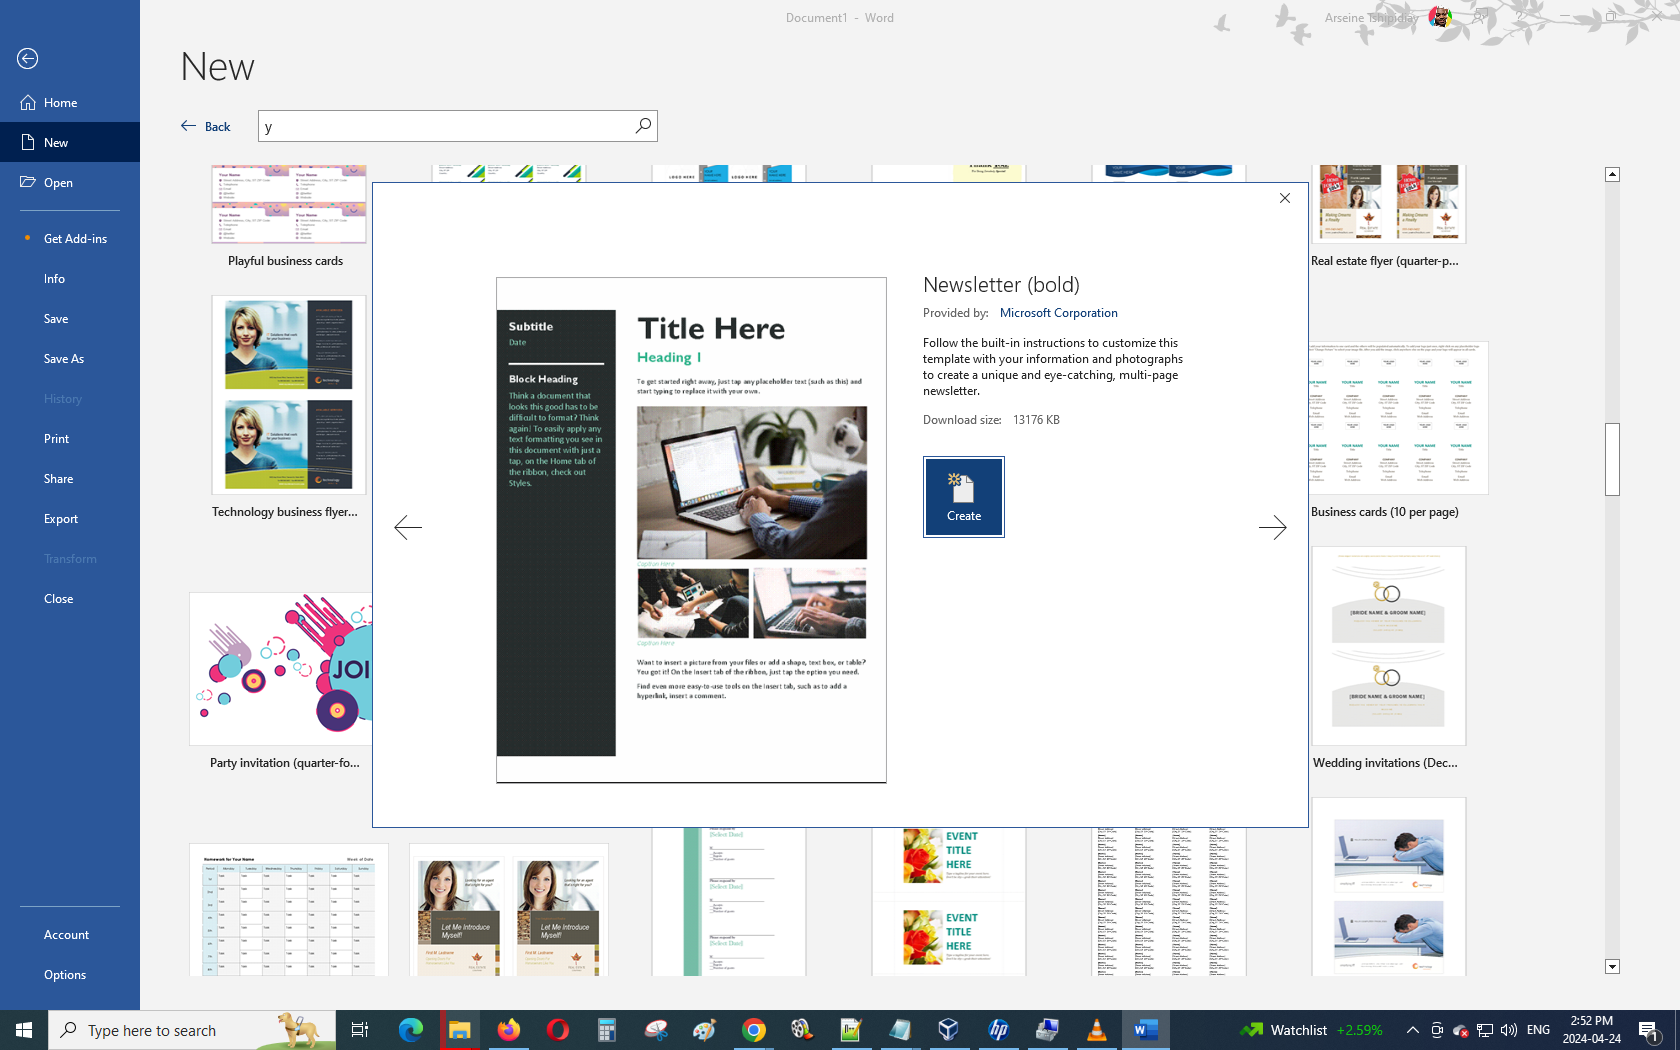Image resolution: width=1680 pixels, height=1050 pixels.
Task: Click the Firefox taskbar icon
Action: pyautogui.click(x=508, y=1030)
